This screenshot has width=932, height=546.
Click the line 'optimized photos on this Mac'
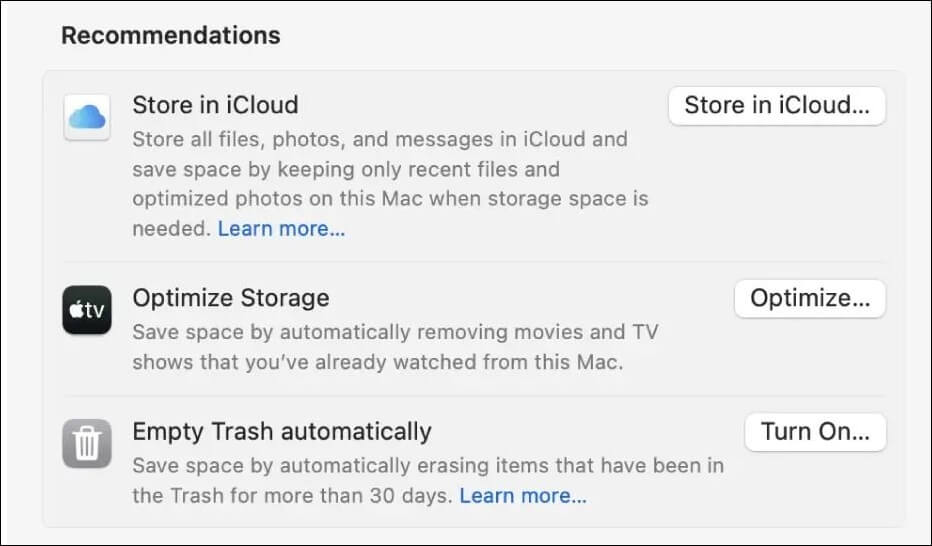click(390, 199)
